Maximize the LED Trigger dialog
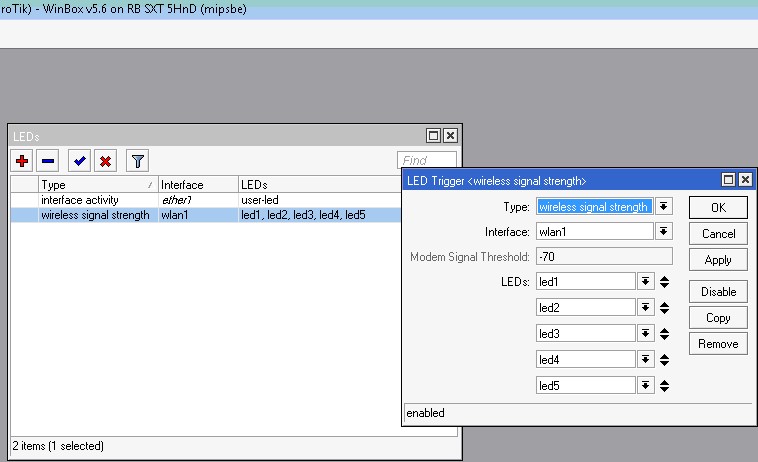The image size is (758, 462). click(x=729, y=180)
